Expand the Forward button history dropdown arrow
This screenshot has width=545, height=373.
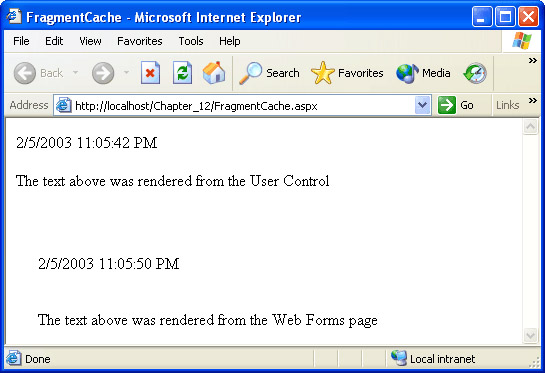pyautogui.click(x=127, y=73)
